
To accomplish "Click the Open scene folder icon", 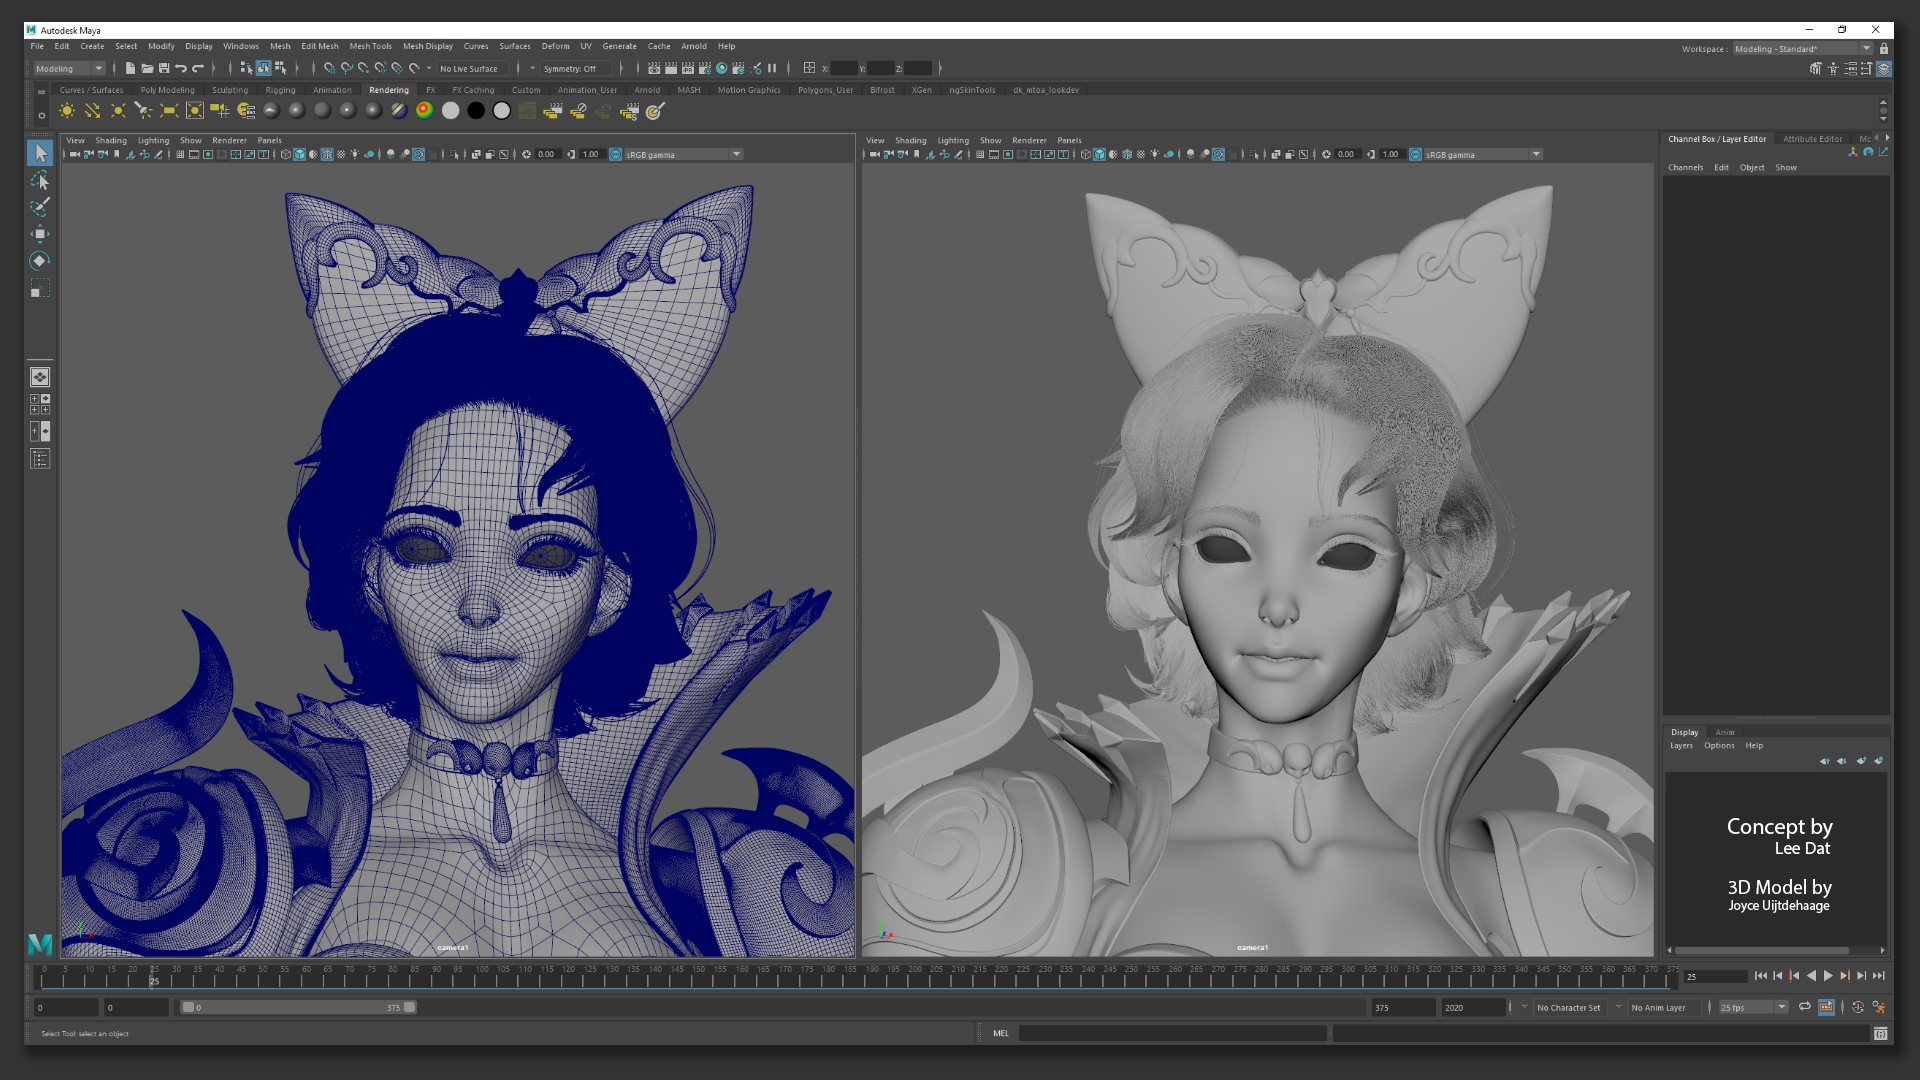I will [147, 68].
